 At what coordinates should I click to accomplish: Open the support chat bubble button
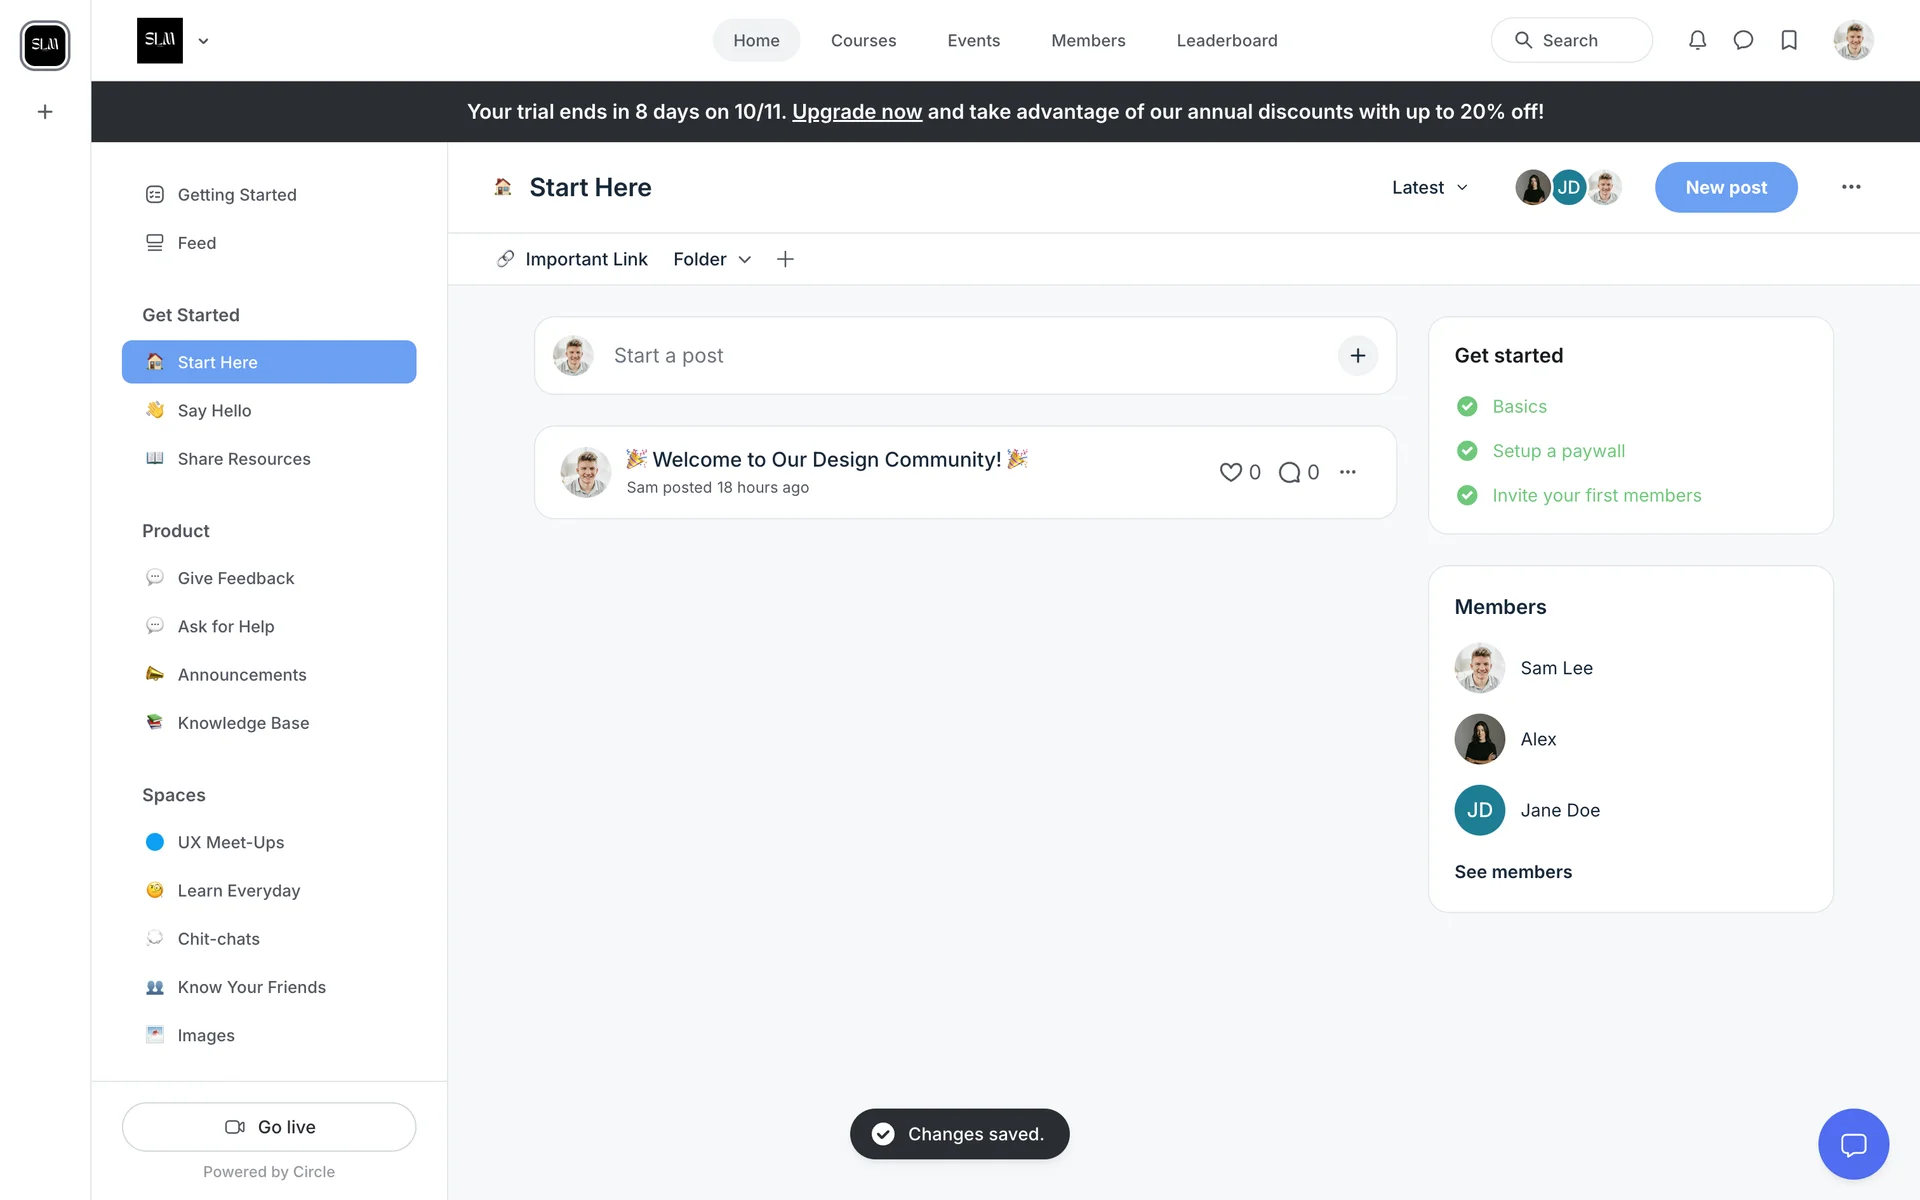pyautogui.click(x=1853, y=1144)
